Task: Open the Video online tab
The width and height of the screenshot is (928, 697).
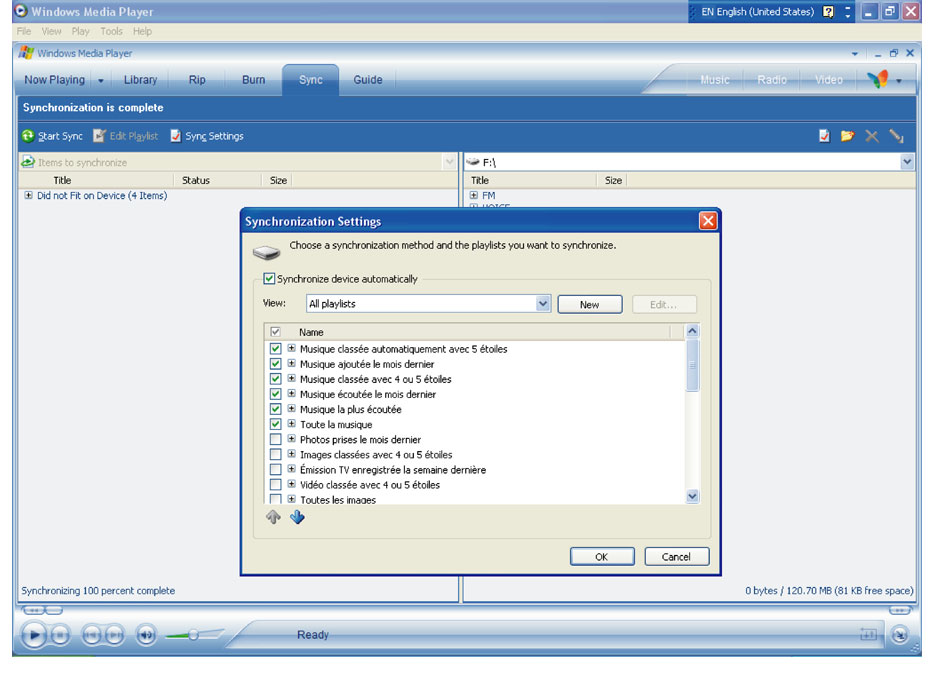Action: (829, 80)
